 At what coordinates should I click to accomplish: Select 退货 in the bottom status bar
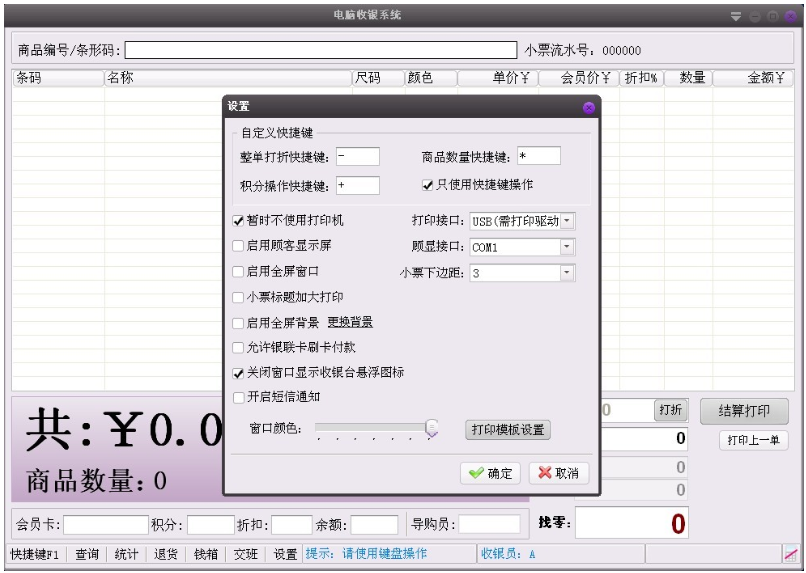click(165, 554)
